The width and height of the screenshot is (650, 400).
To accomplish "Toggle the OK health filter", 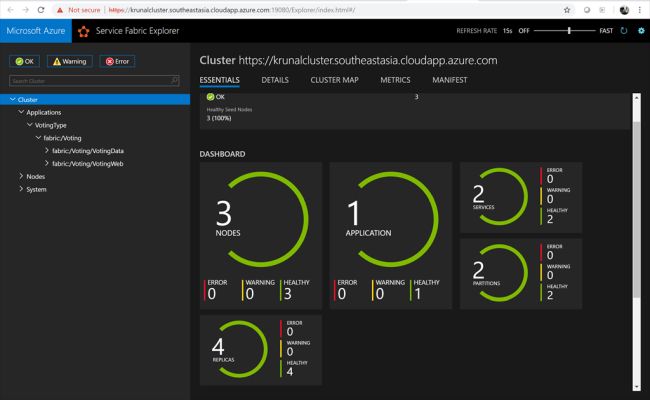I will point(24,61).
